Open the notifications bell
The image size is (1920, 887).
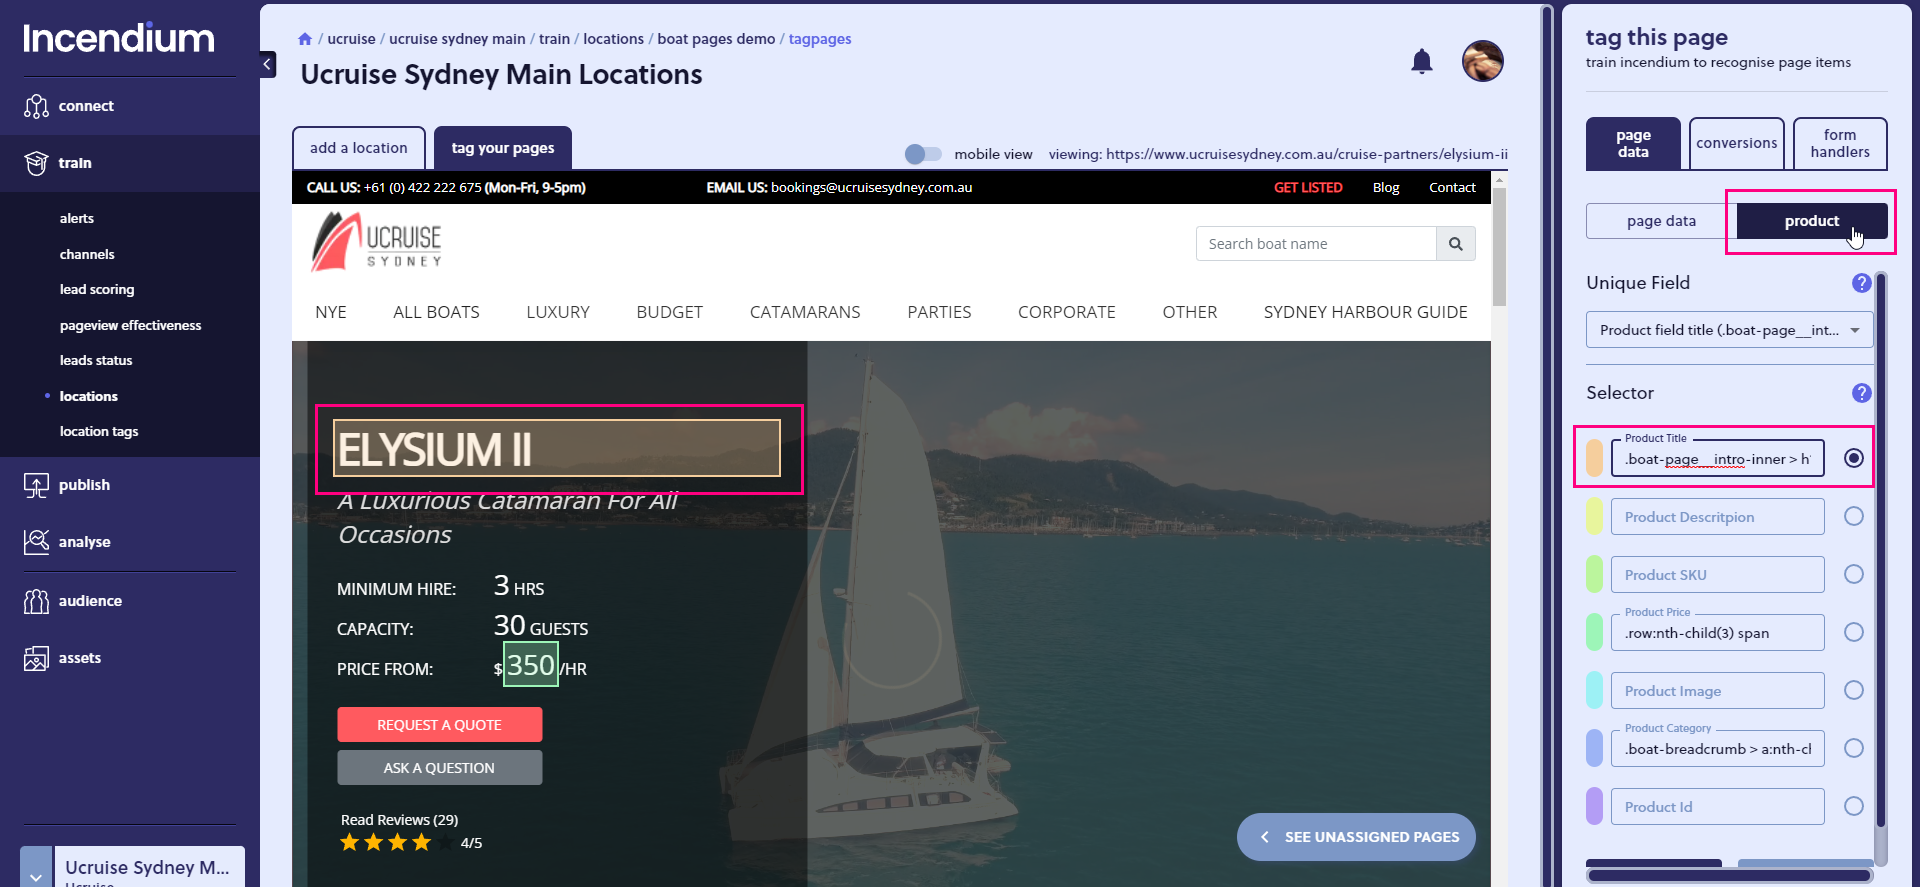click(x=1422, y=62)
